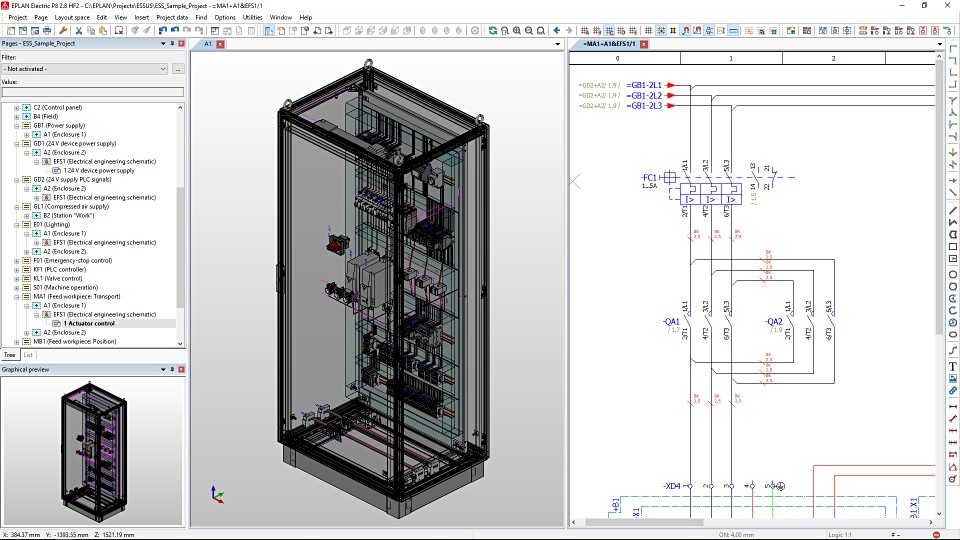Toggle the highlighted design mode button in the toolbar
This screenshot has height=540, width=960.
tap(709, 30)
